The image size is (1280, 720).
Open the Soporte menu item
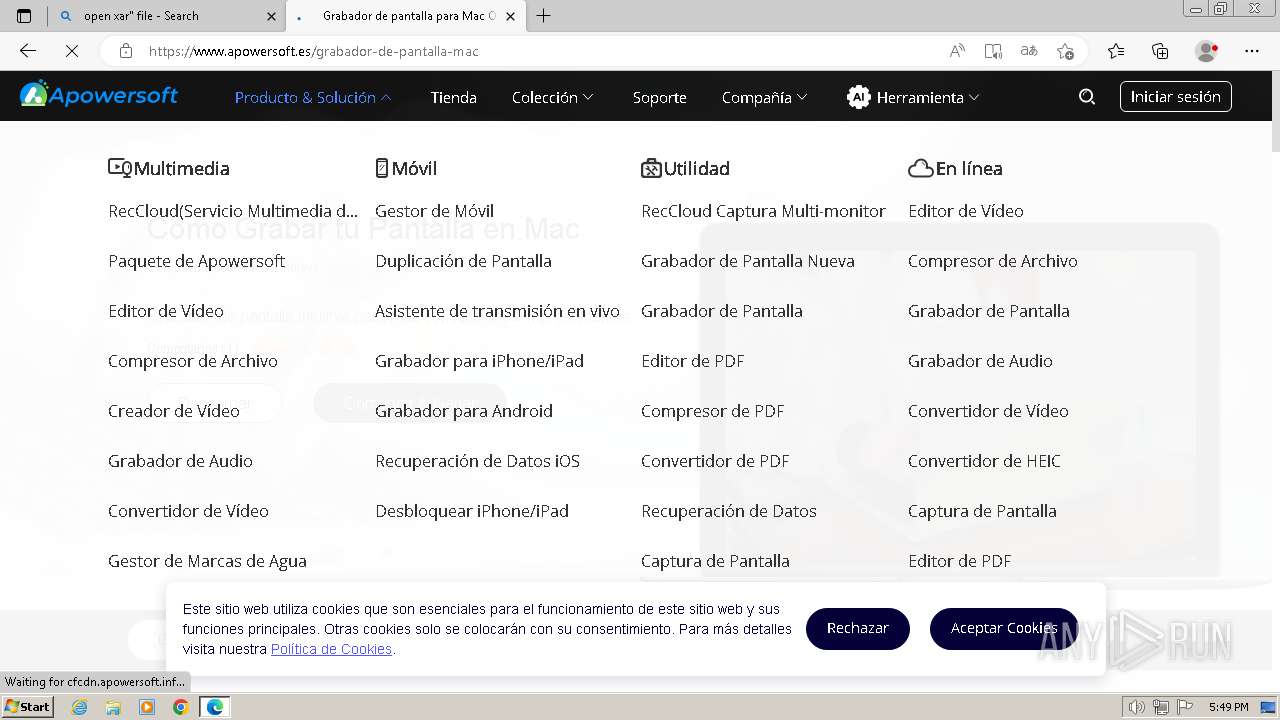pos(659,97)
